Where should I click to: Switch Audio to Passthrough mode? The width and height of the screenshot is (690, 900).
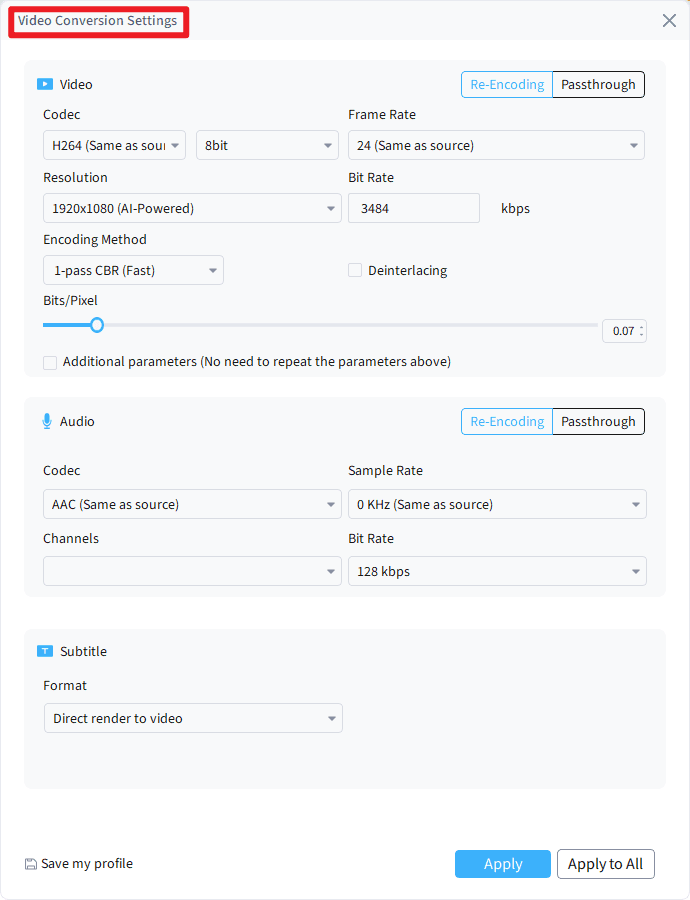598,421
